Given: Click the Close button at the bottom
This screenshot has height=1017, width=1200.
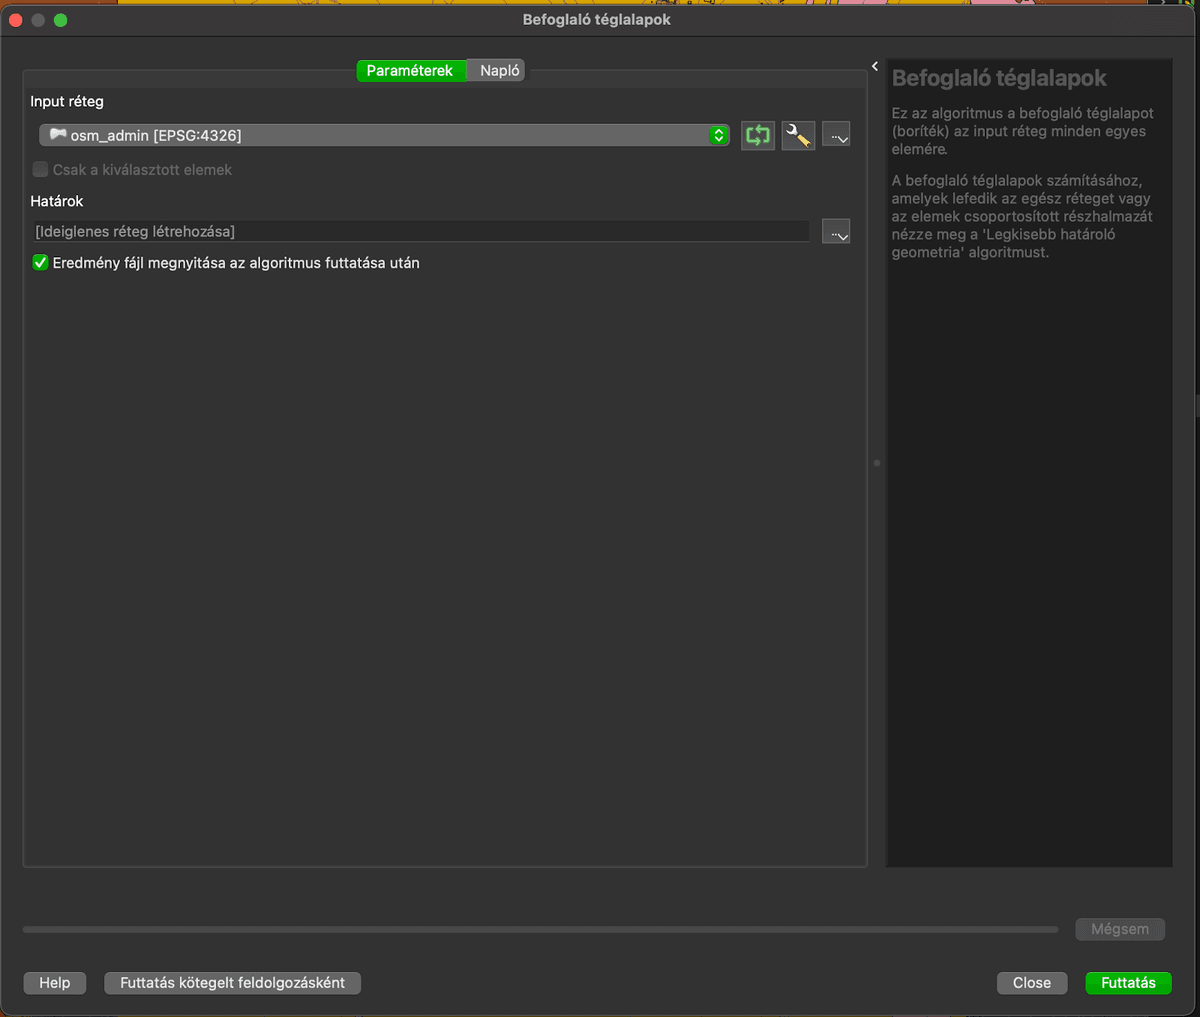Looking at the screenshot, I should 1031,983.
